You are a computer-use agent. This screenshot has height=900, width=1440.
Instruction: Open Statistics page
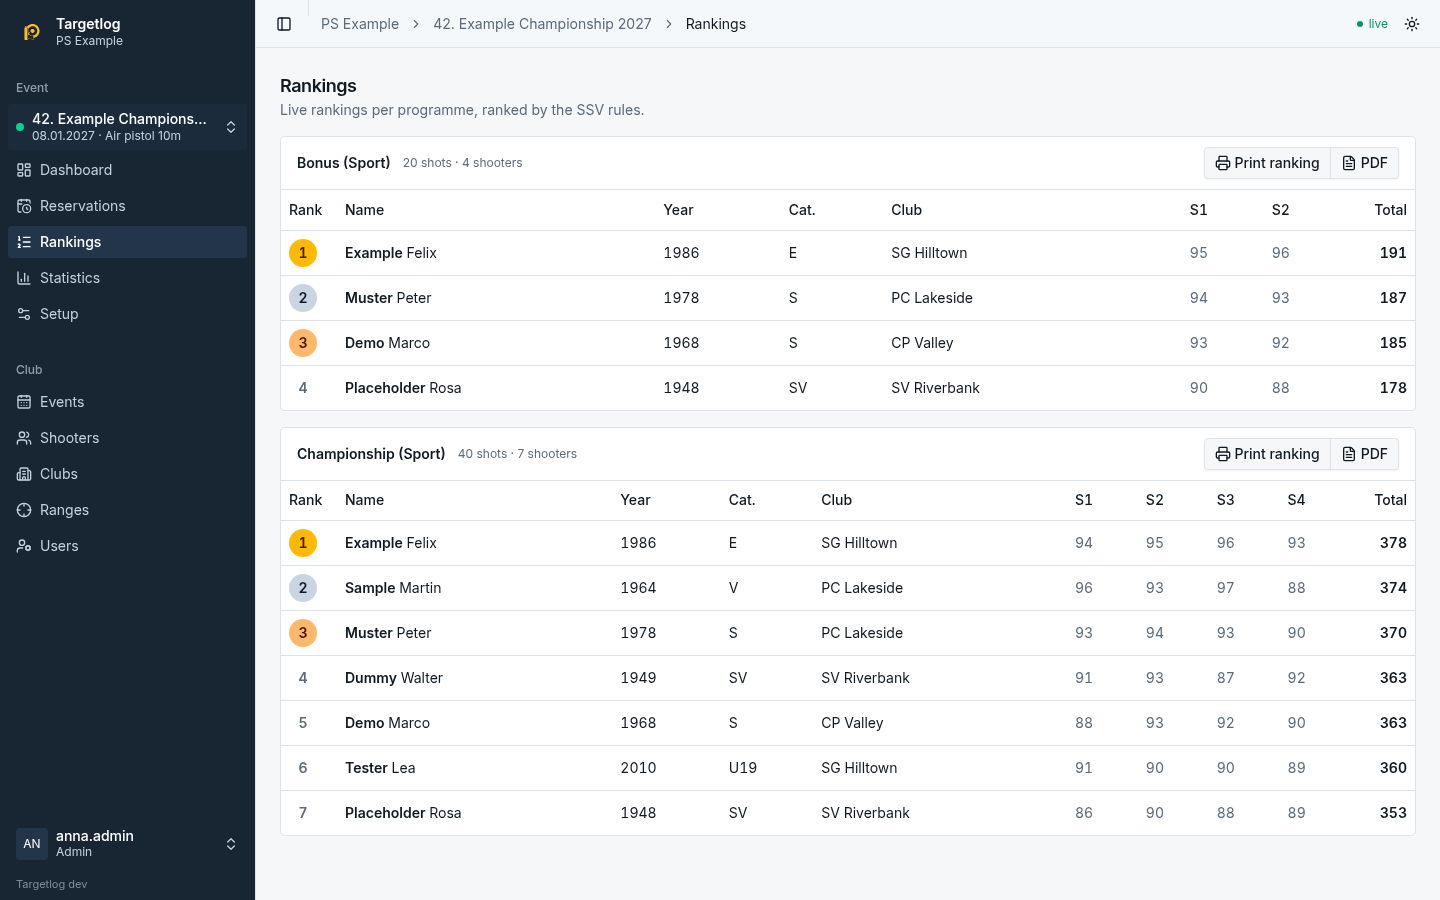click(127, 278)
